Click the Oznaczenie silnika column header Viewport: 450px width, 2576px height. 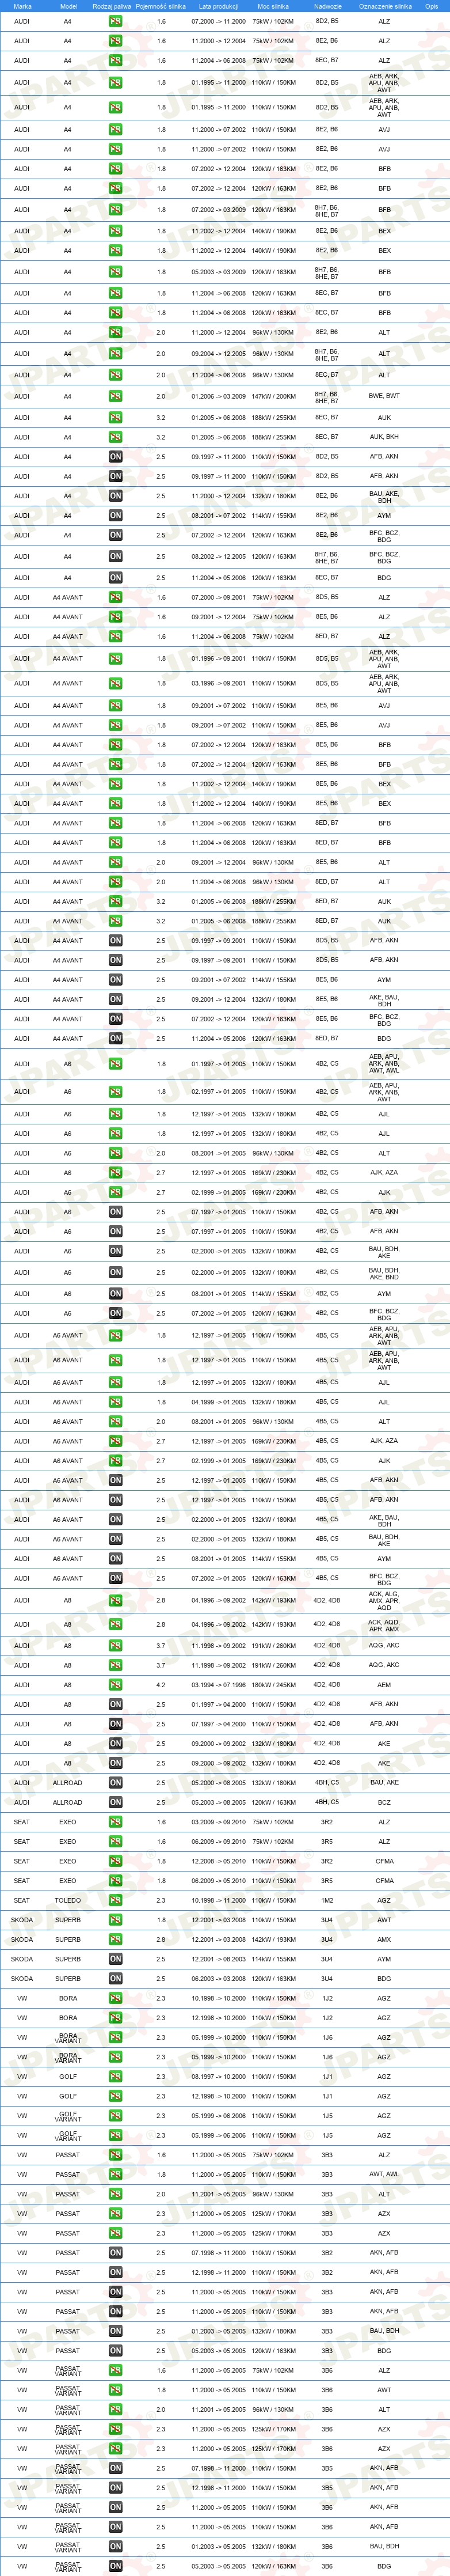[x=385, y=6]
